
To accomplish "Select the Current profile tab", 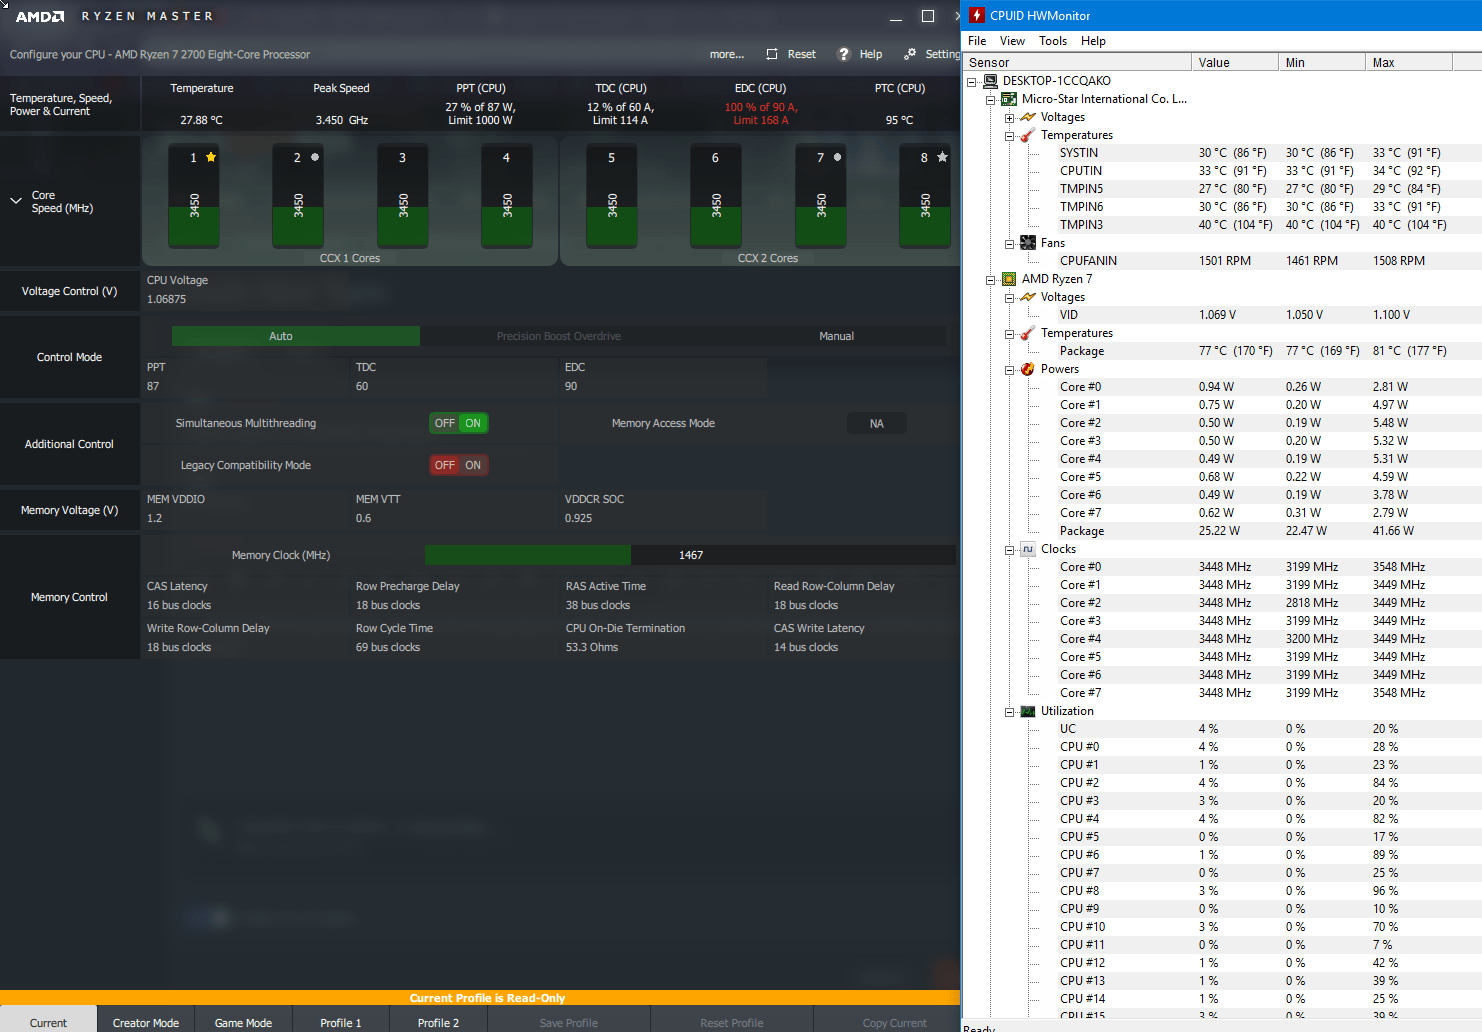I will coord(48,1022).
